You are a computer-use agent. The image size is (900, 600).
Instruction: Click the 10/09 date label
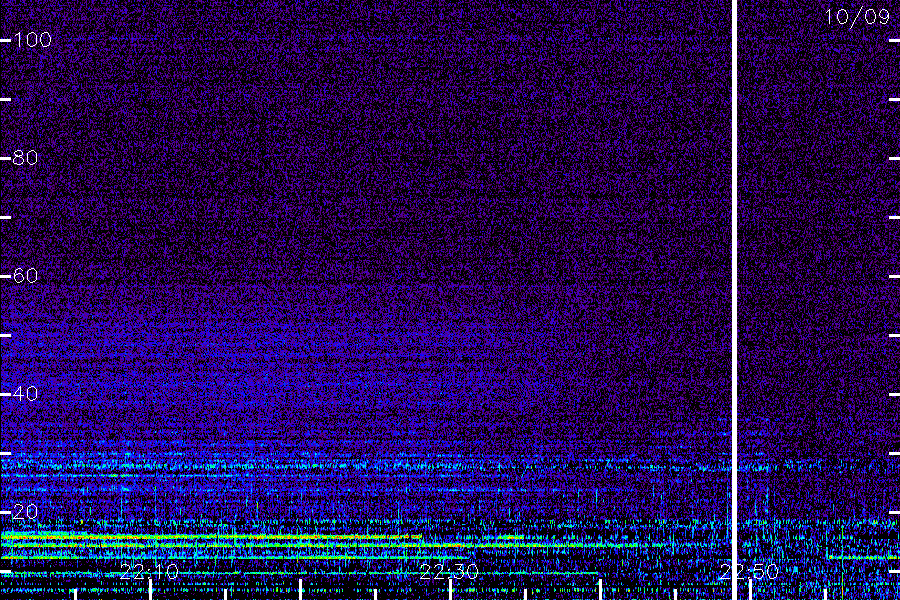858,17
